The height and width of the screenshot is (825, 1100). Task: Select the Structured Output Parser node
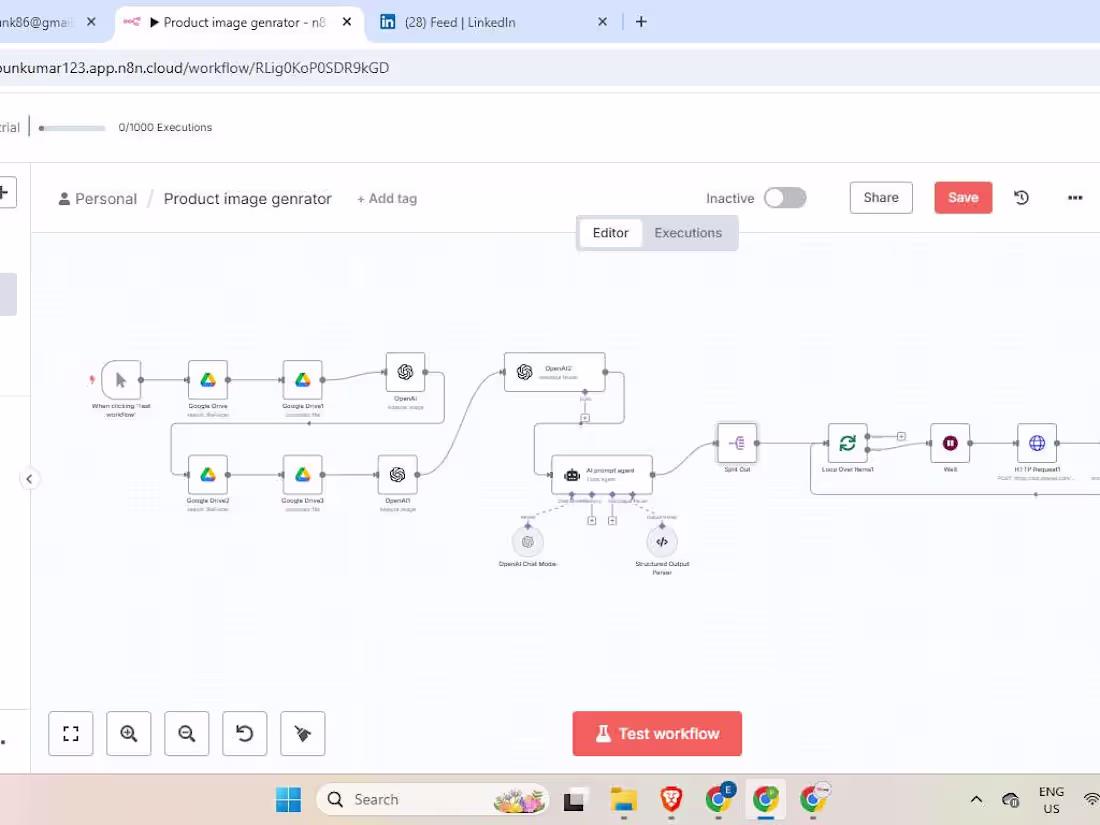tap(662, 543)
